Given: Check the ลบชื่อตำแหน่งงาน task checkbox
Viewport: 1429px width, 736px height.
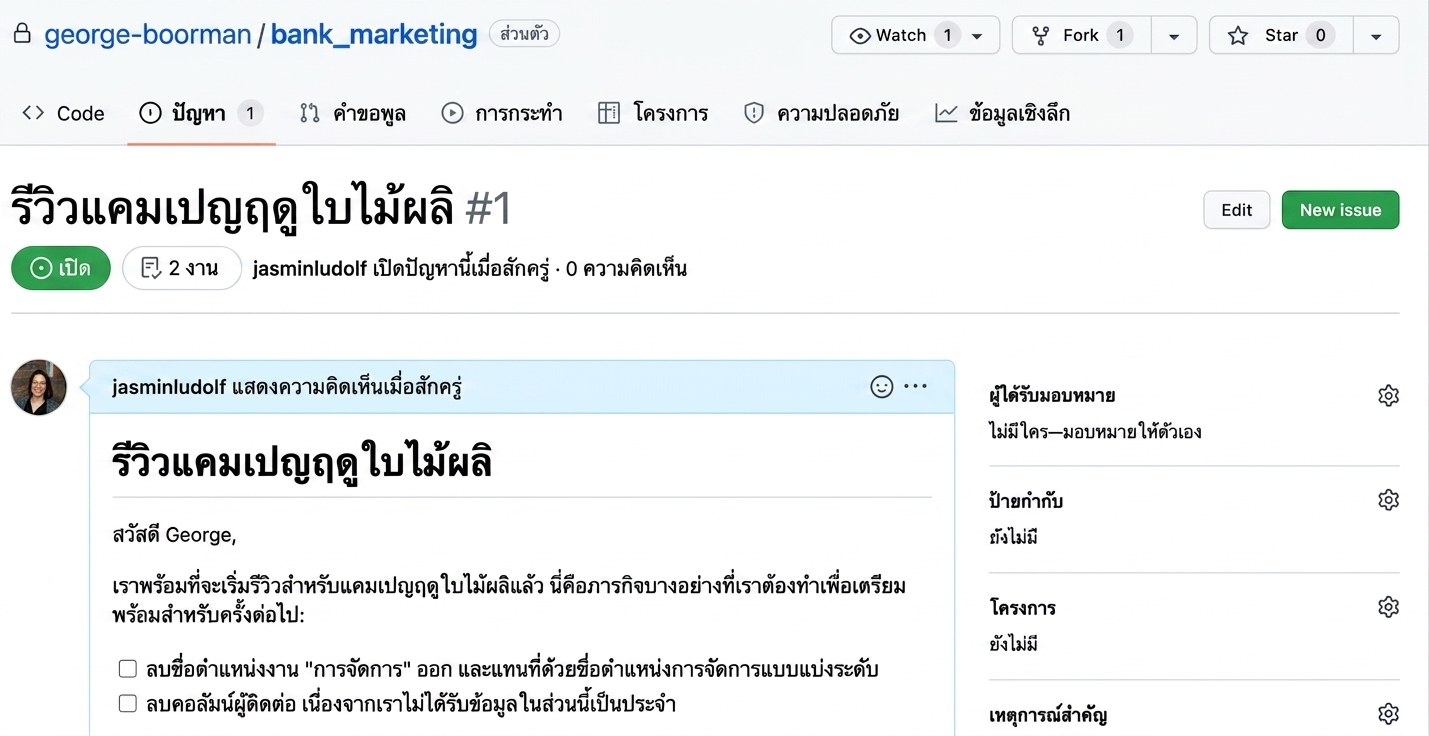Looking at the screenshot, I should click(127, 669).
